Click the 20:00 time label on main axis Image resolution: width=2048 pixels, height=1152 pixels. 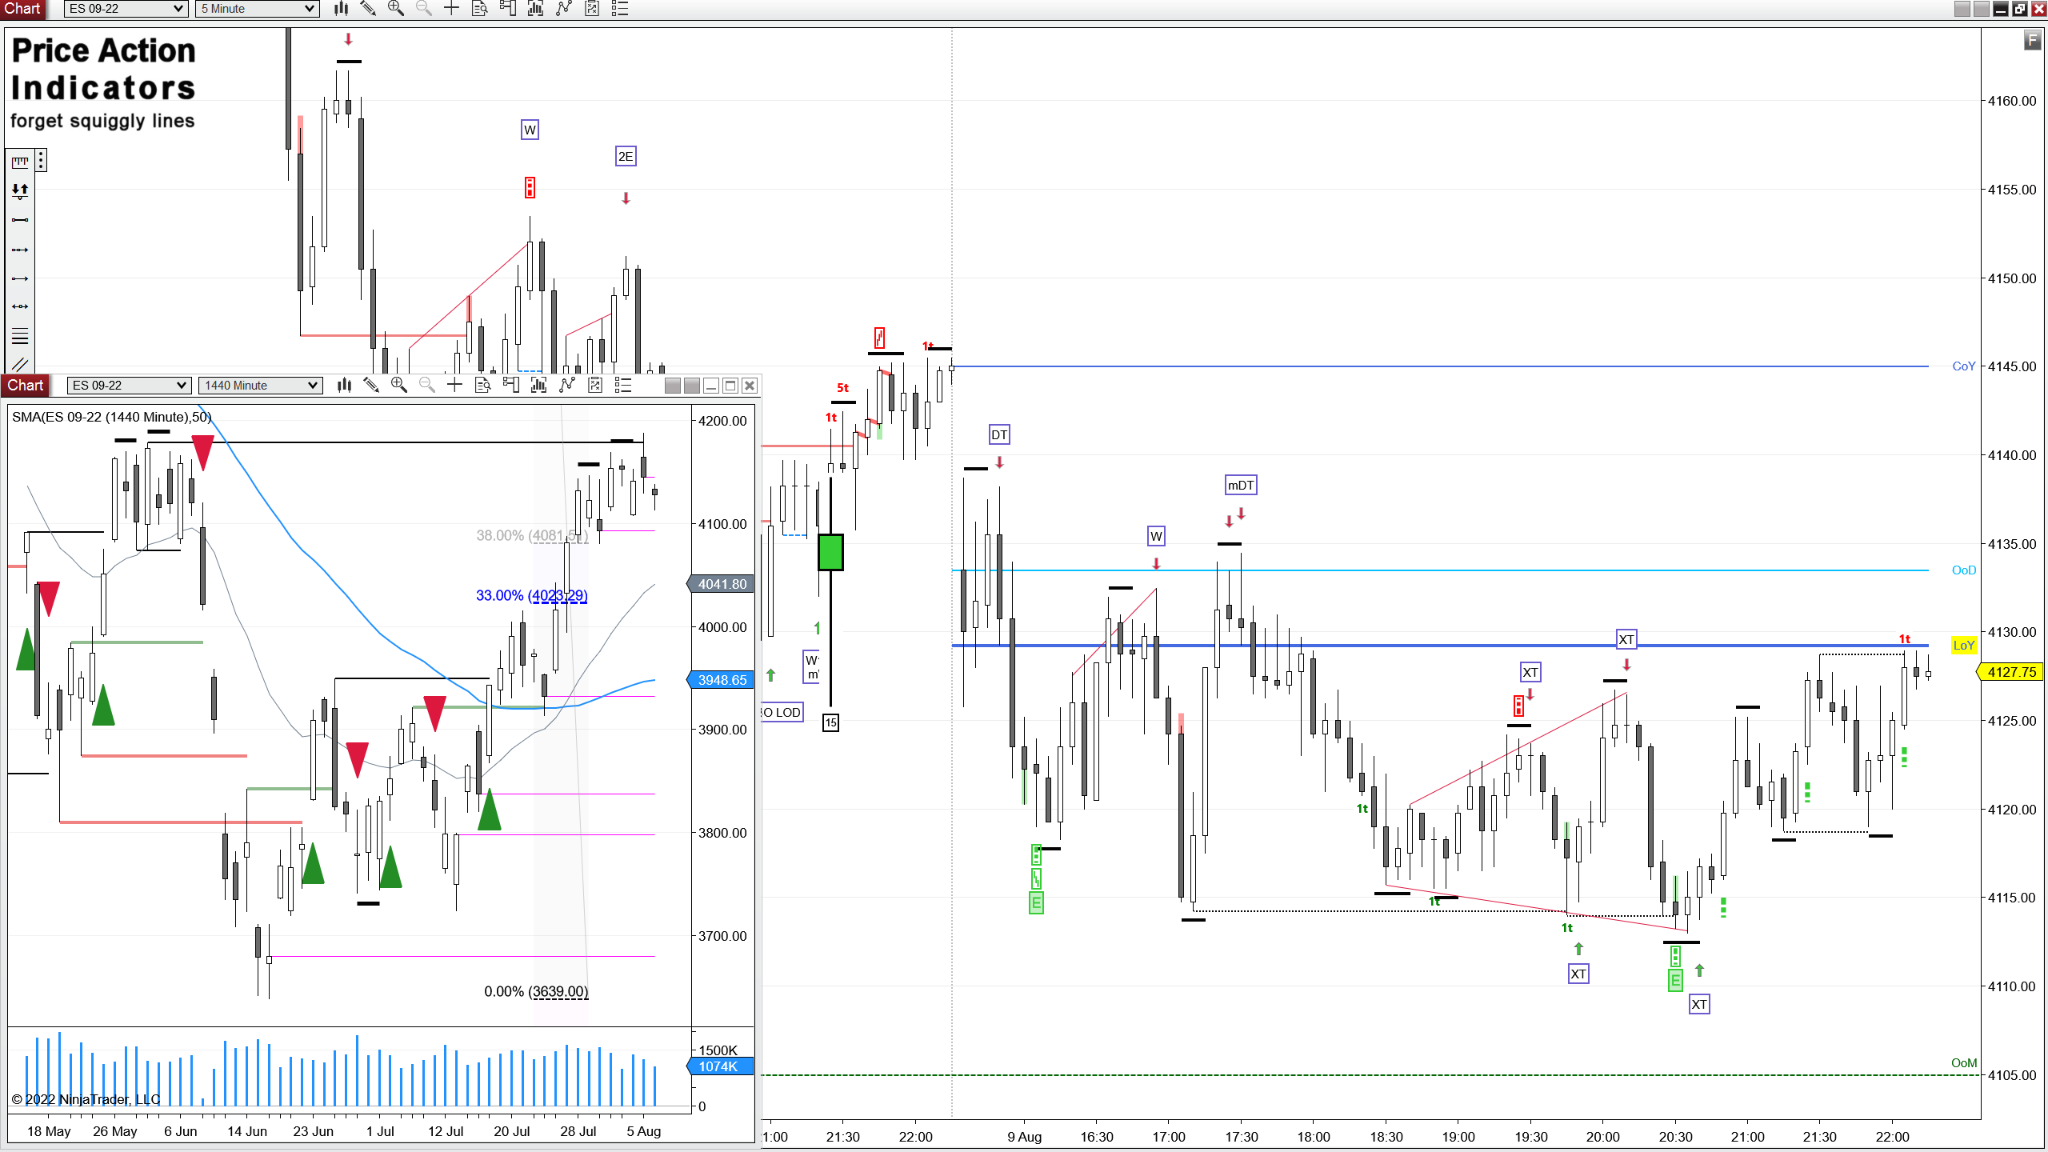[x=1602, y=1137]
